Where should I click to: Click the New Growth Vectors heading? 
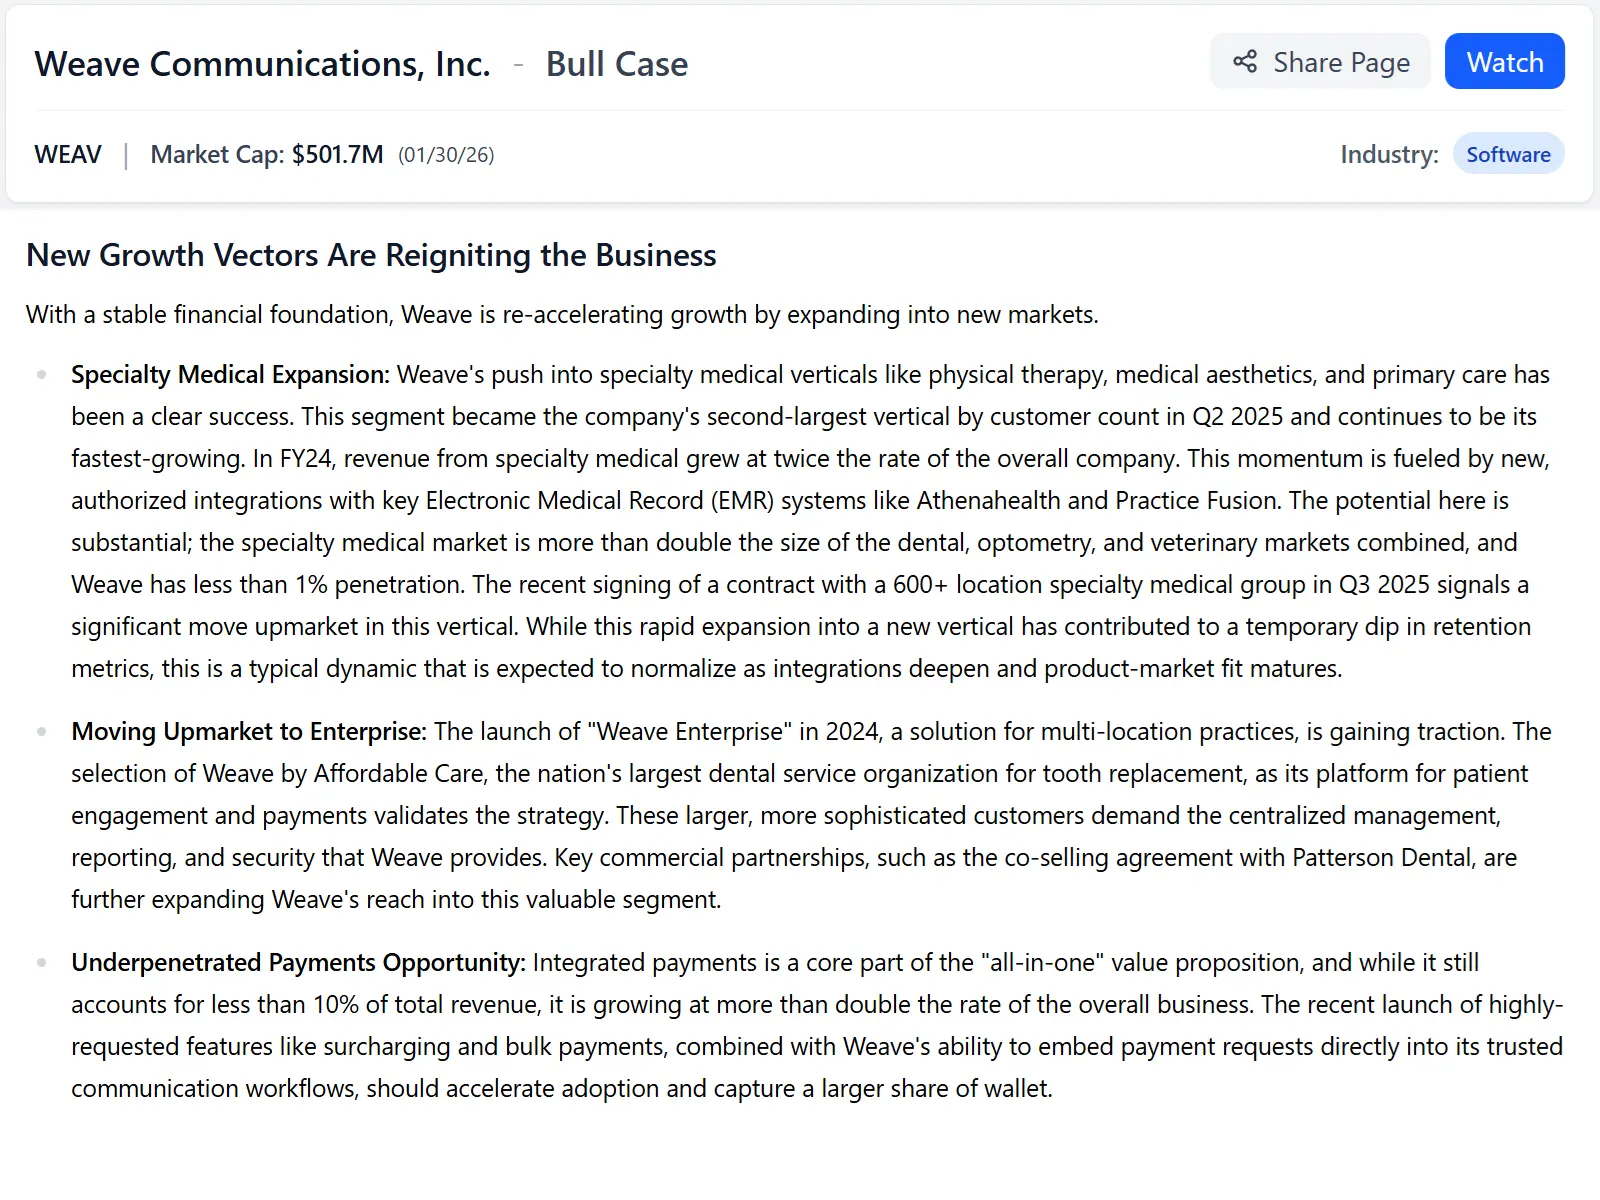pos(371,255)
